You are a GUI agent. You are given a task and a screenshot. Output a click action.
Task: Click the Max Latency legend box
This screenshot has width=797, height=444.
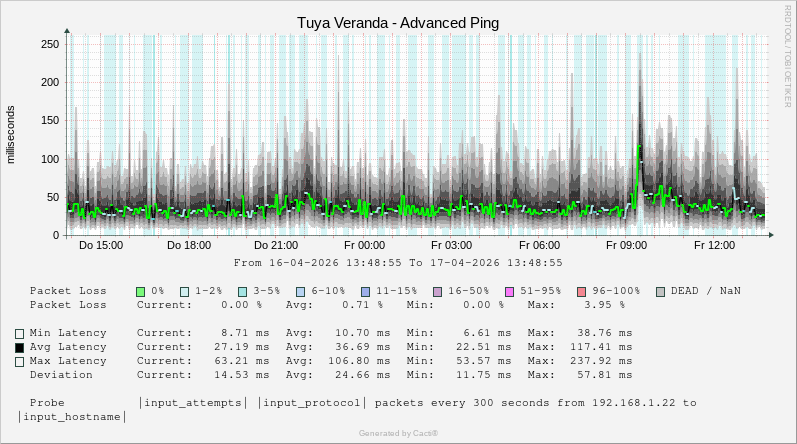click(19, 361)
